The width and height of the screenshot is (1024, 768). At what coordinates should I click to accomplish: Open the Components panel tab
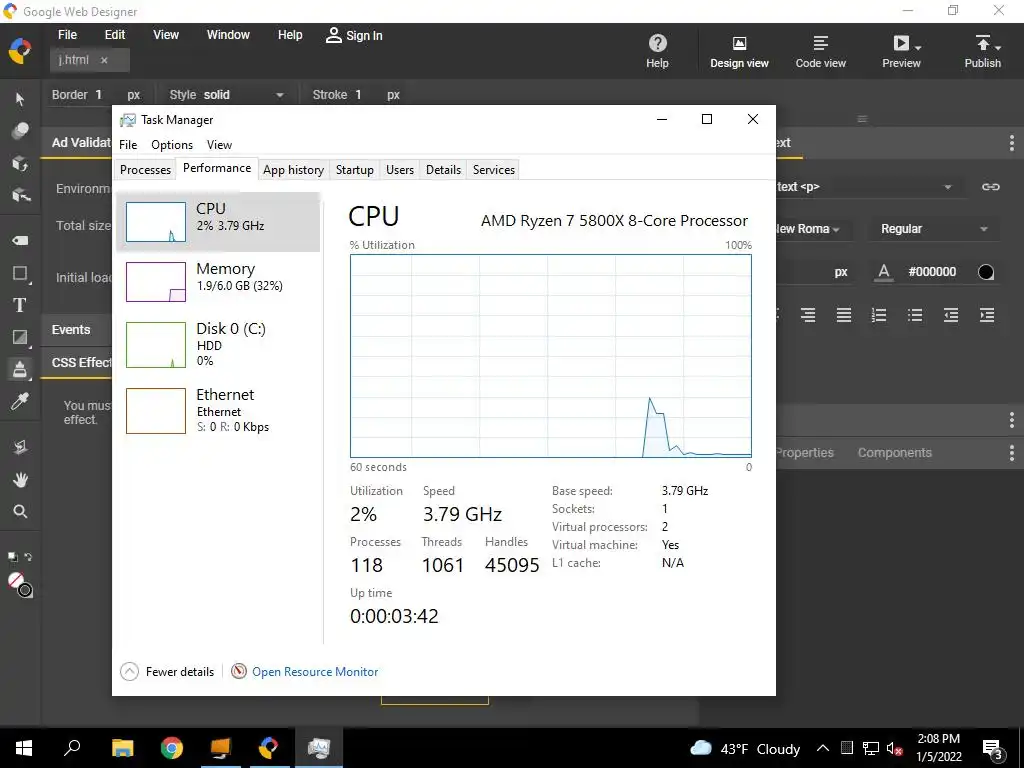click(x=894, y=453)
